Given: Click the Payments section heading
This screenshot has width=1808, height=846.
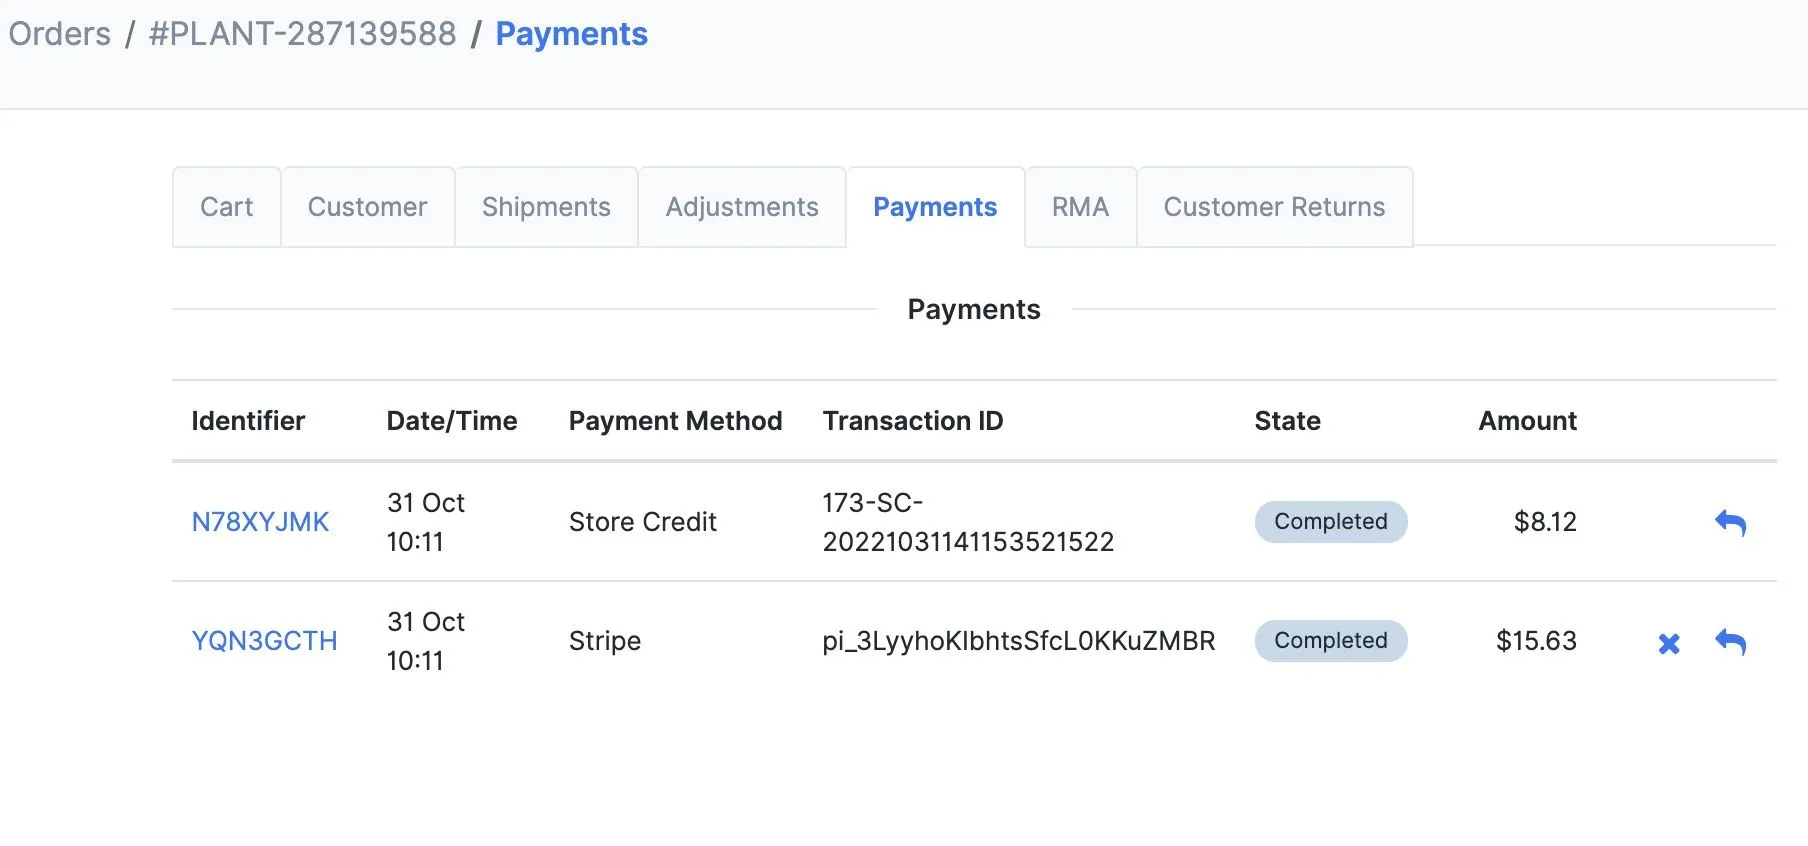Looking at the screenshot, I should (974, 310).
